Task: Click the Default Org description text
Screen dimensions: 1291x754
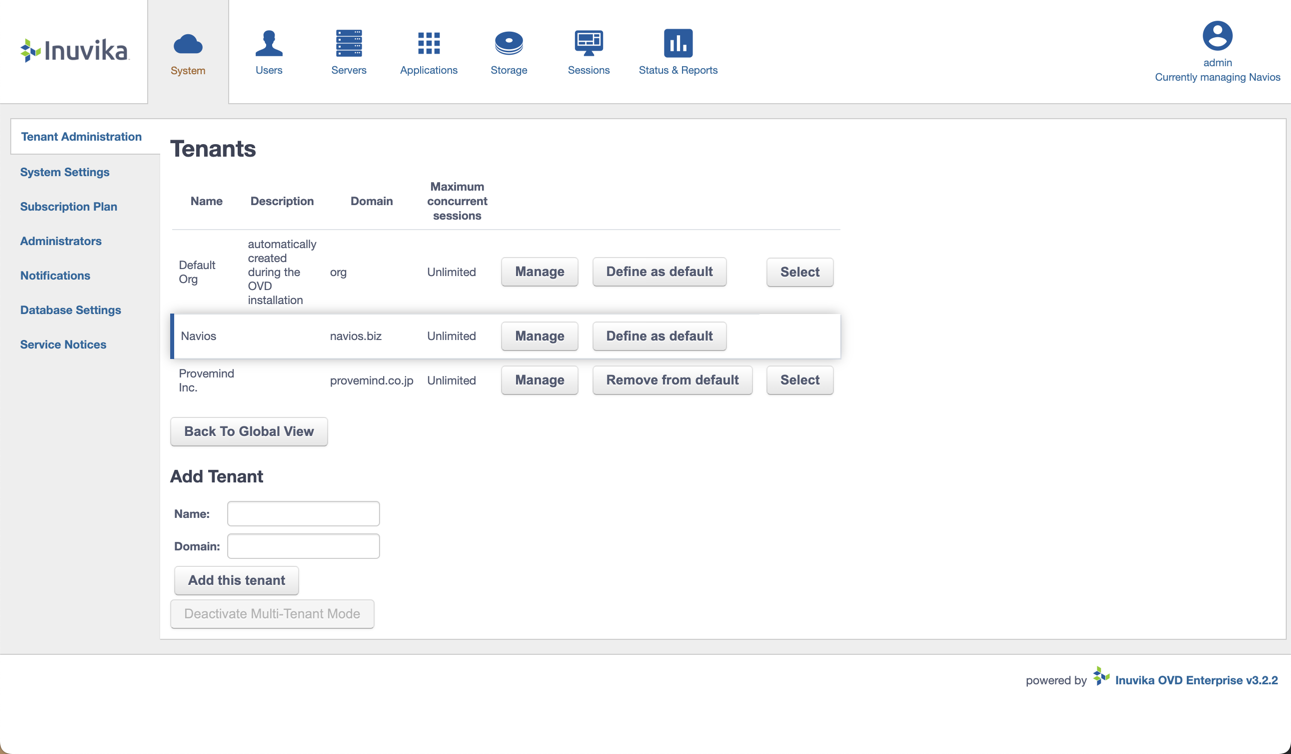Action: [282, 272]
